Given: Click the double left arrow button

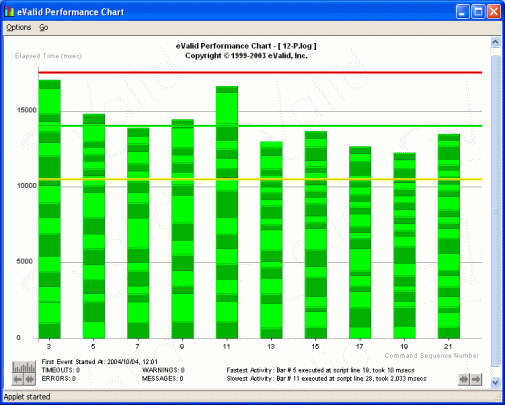Looking at the screenshot, I should (30, 379).
